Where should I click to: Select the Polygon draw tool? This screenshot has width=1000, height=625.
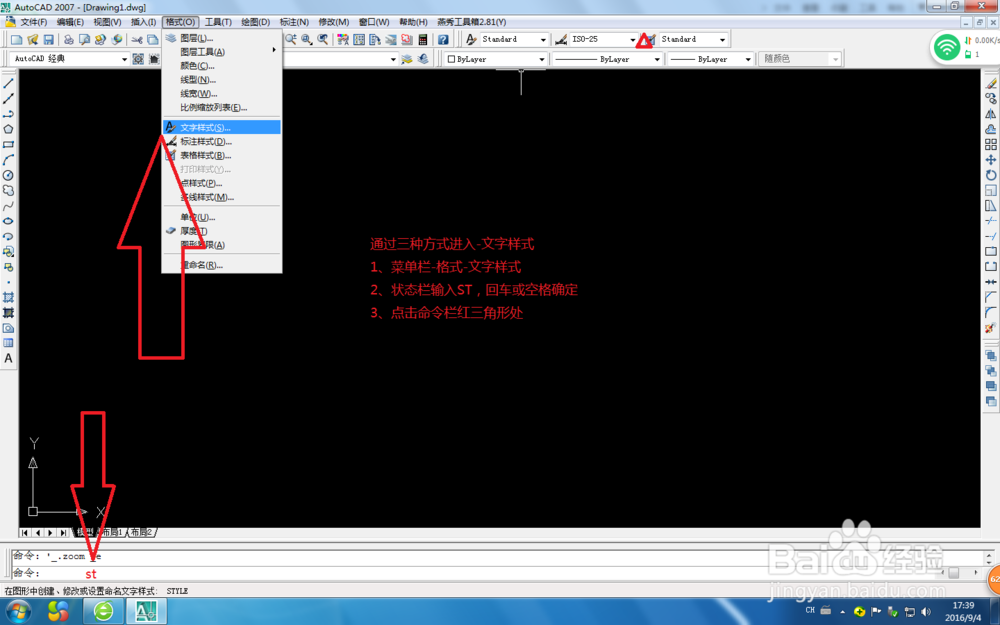[8, 129]
